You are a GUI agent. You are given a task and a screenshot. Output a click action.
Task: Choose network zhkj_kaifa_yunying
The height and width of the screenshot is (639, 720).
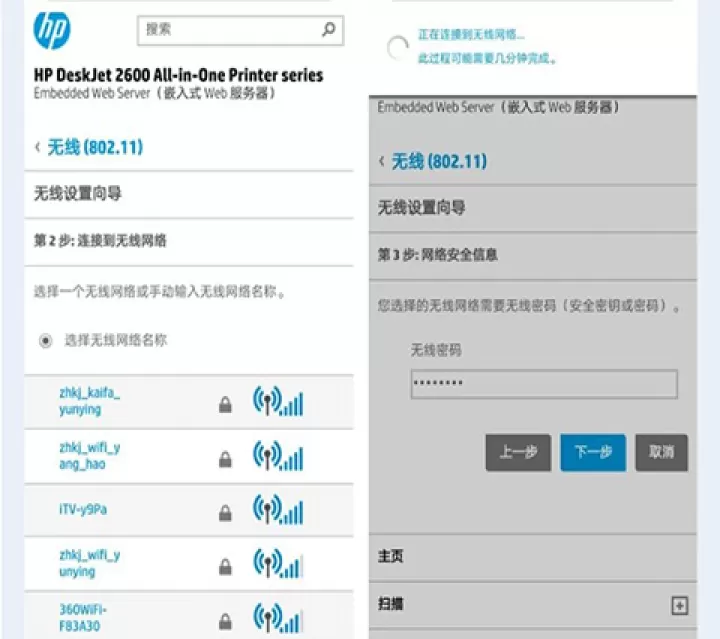[90, 401]
